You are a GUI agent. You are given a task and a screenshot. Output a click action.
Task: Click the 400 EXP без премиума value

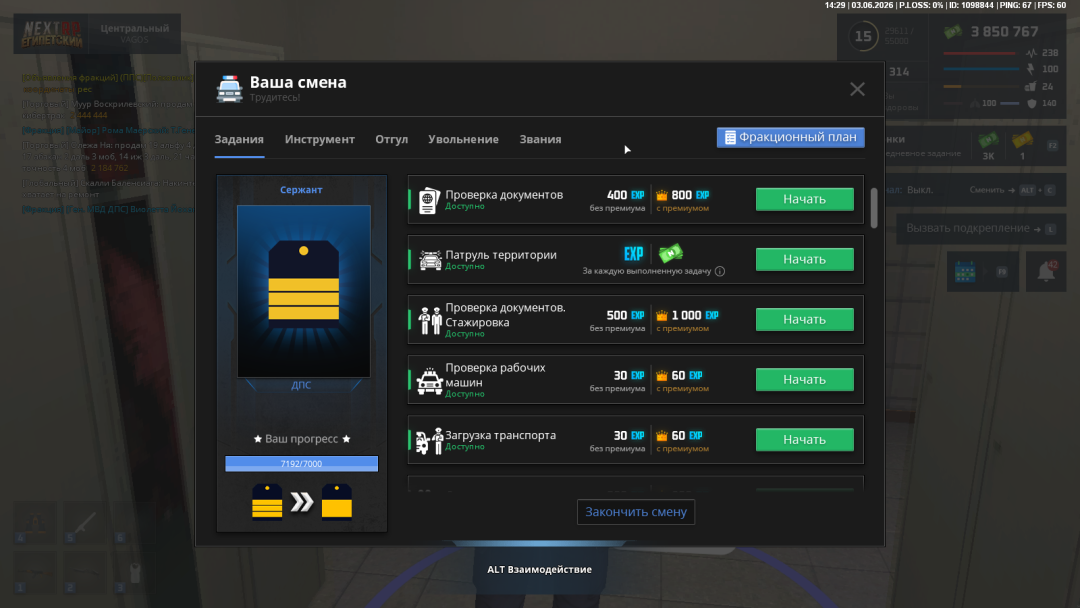[x=625, y=195]
